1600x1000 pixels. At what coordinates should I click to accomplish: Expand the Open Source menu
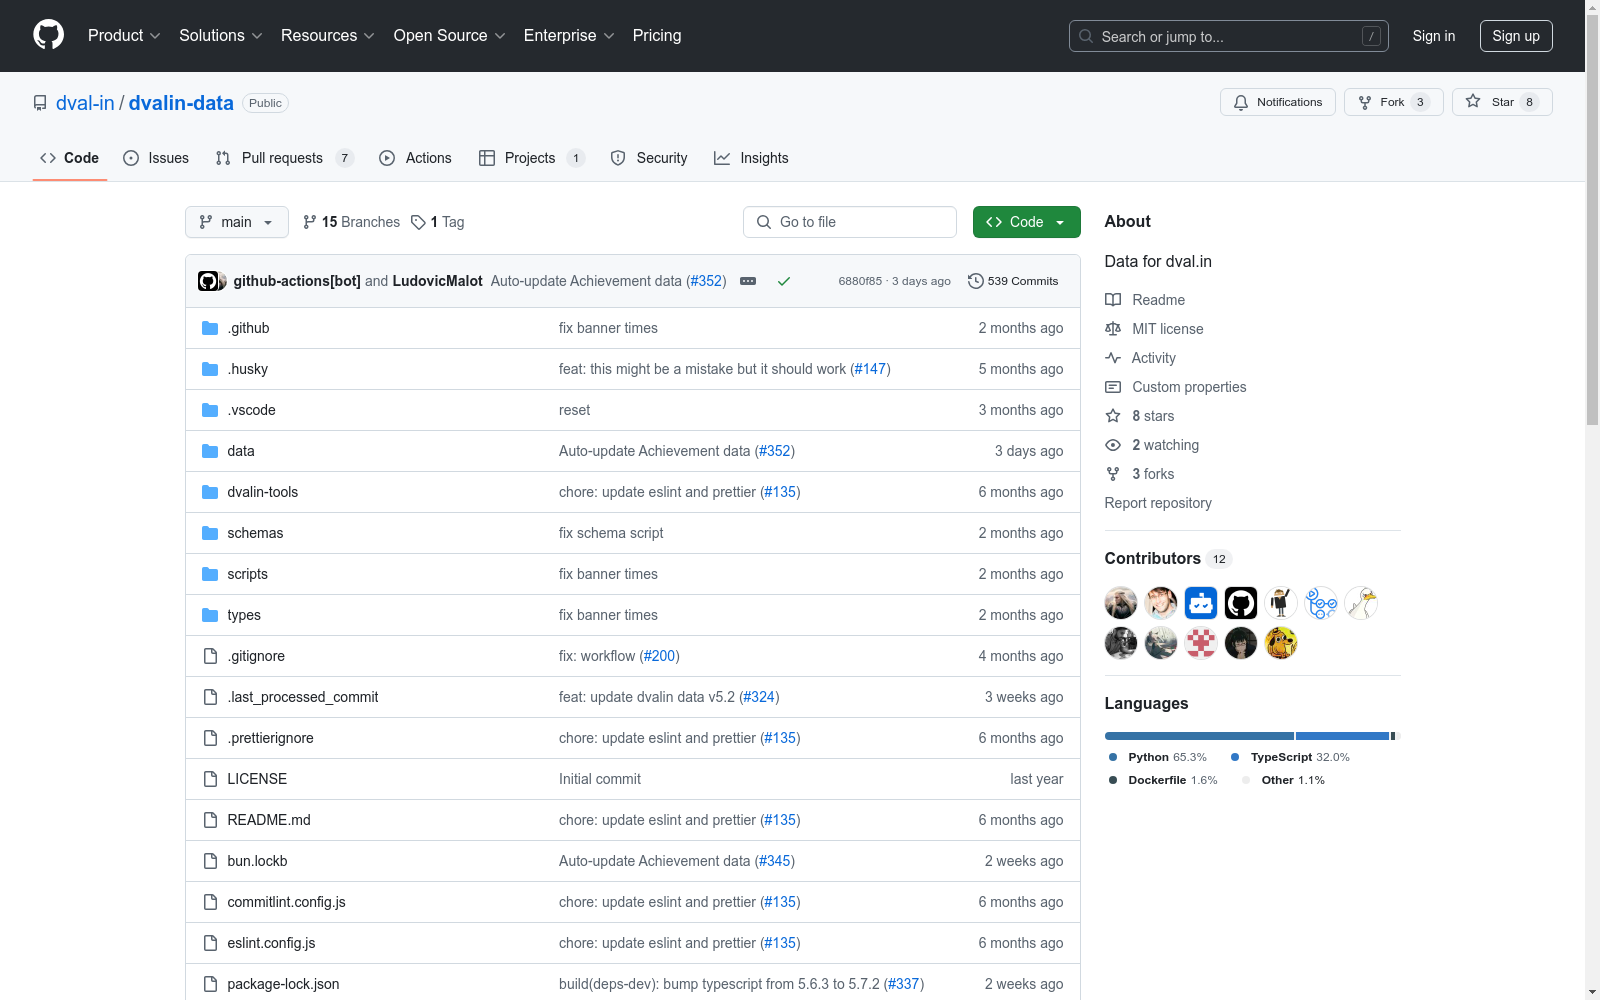pos(450,36)
